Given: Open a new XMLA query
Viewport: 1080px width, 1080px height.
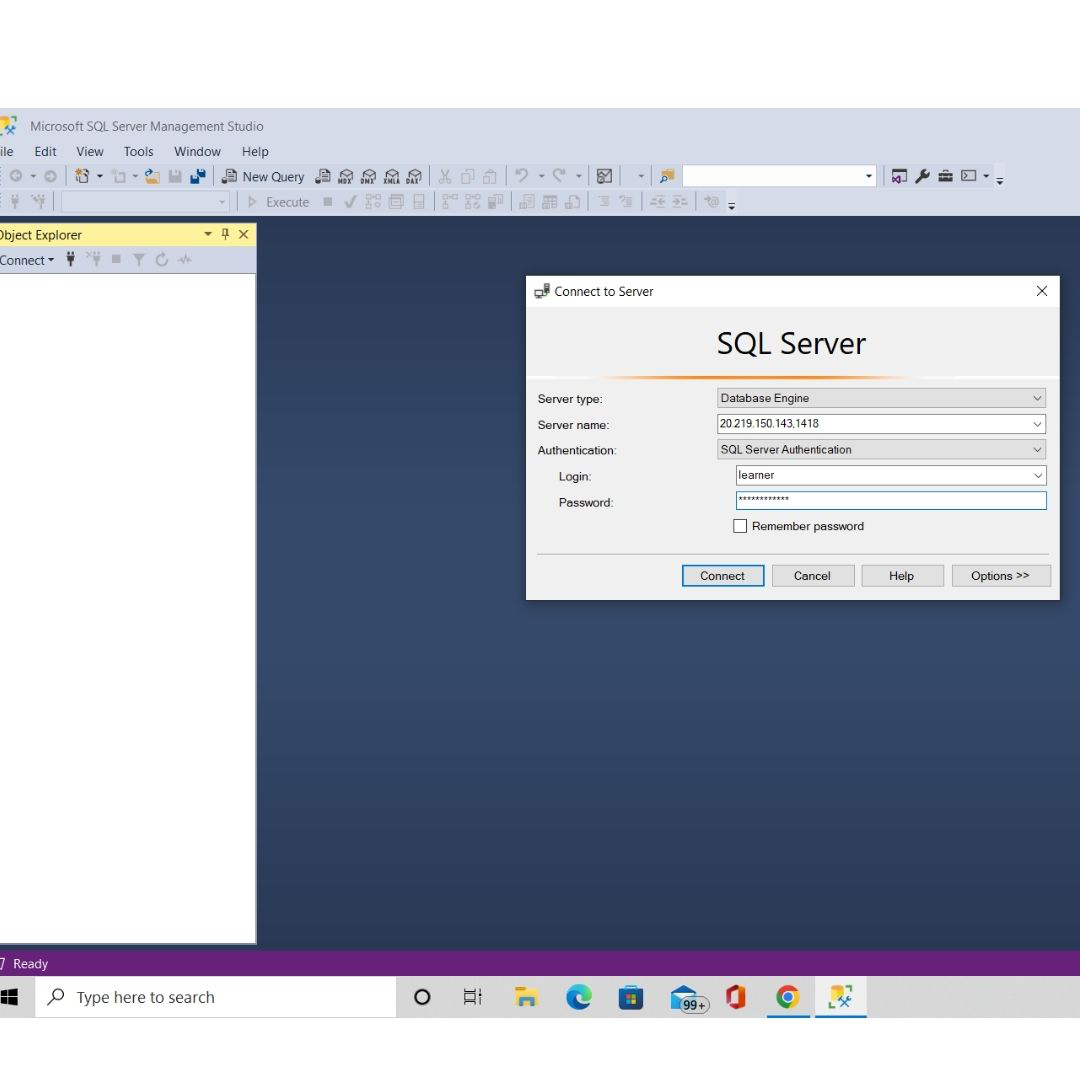Looking at the screenshot, I should (x=391, y=176).
